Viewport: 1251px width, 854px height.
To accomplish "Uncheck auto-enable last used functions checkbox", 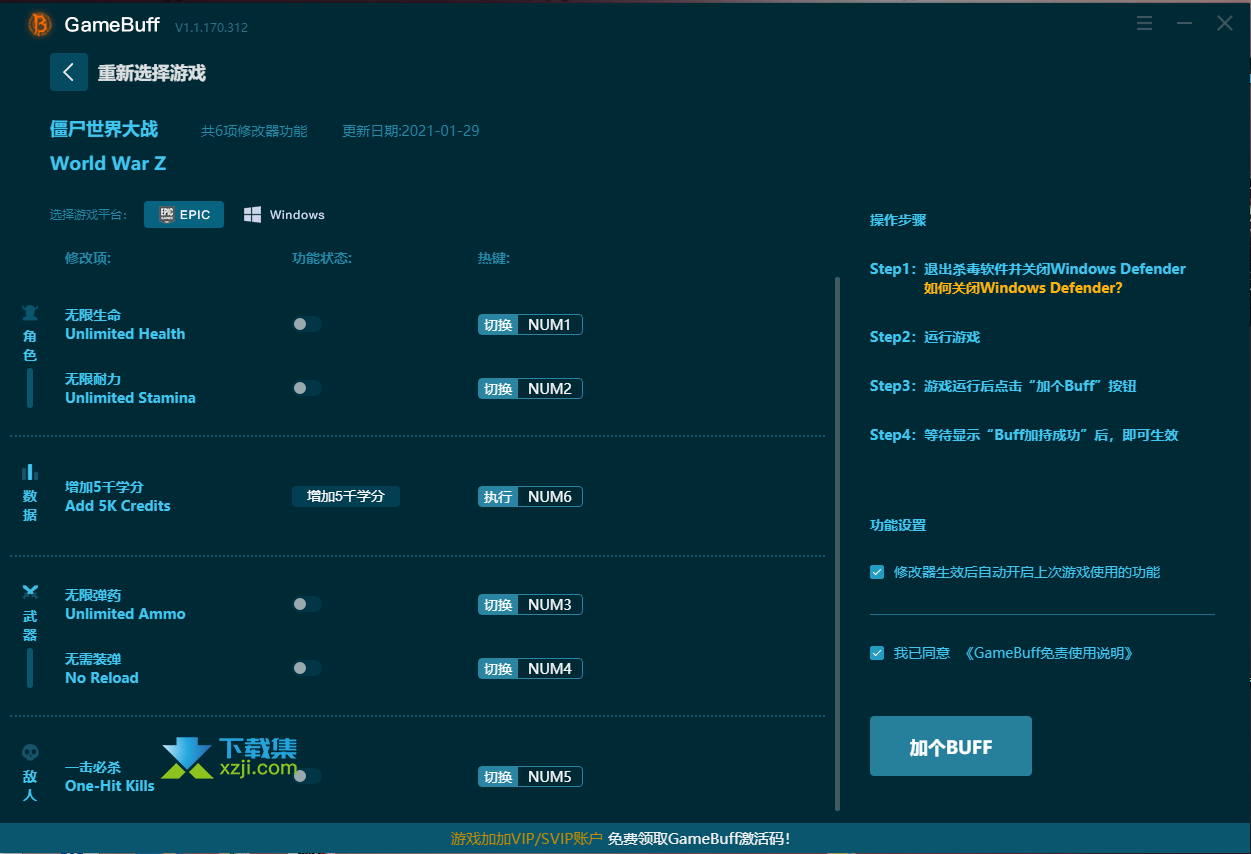I will tap(877, 572).
